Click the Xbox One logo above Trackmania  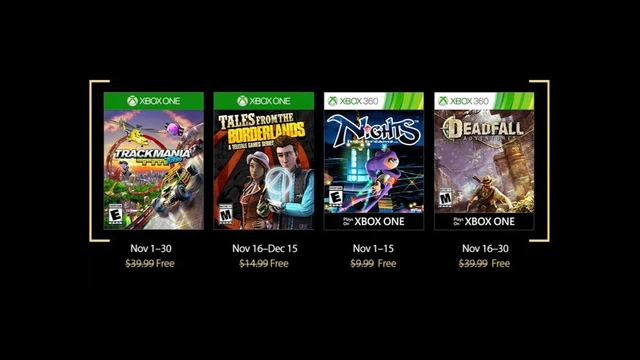point(153,101)
